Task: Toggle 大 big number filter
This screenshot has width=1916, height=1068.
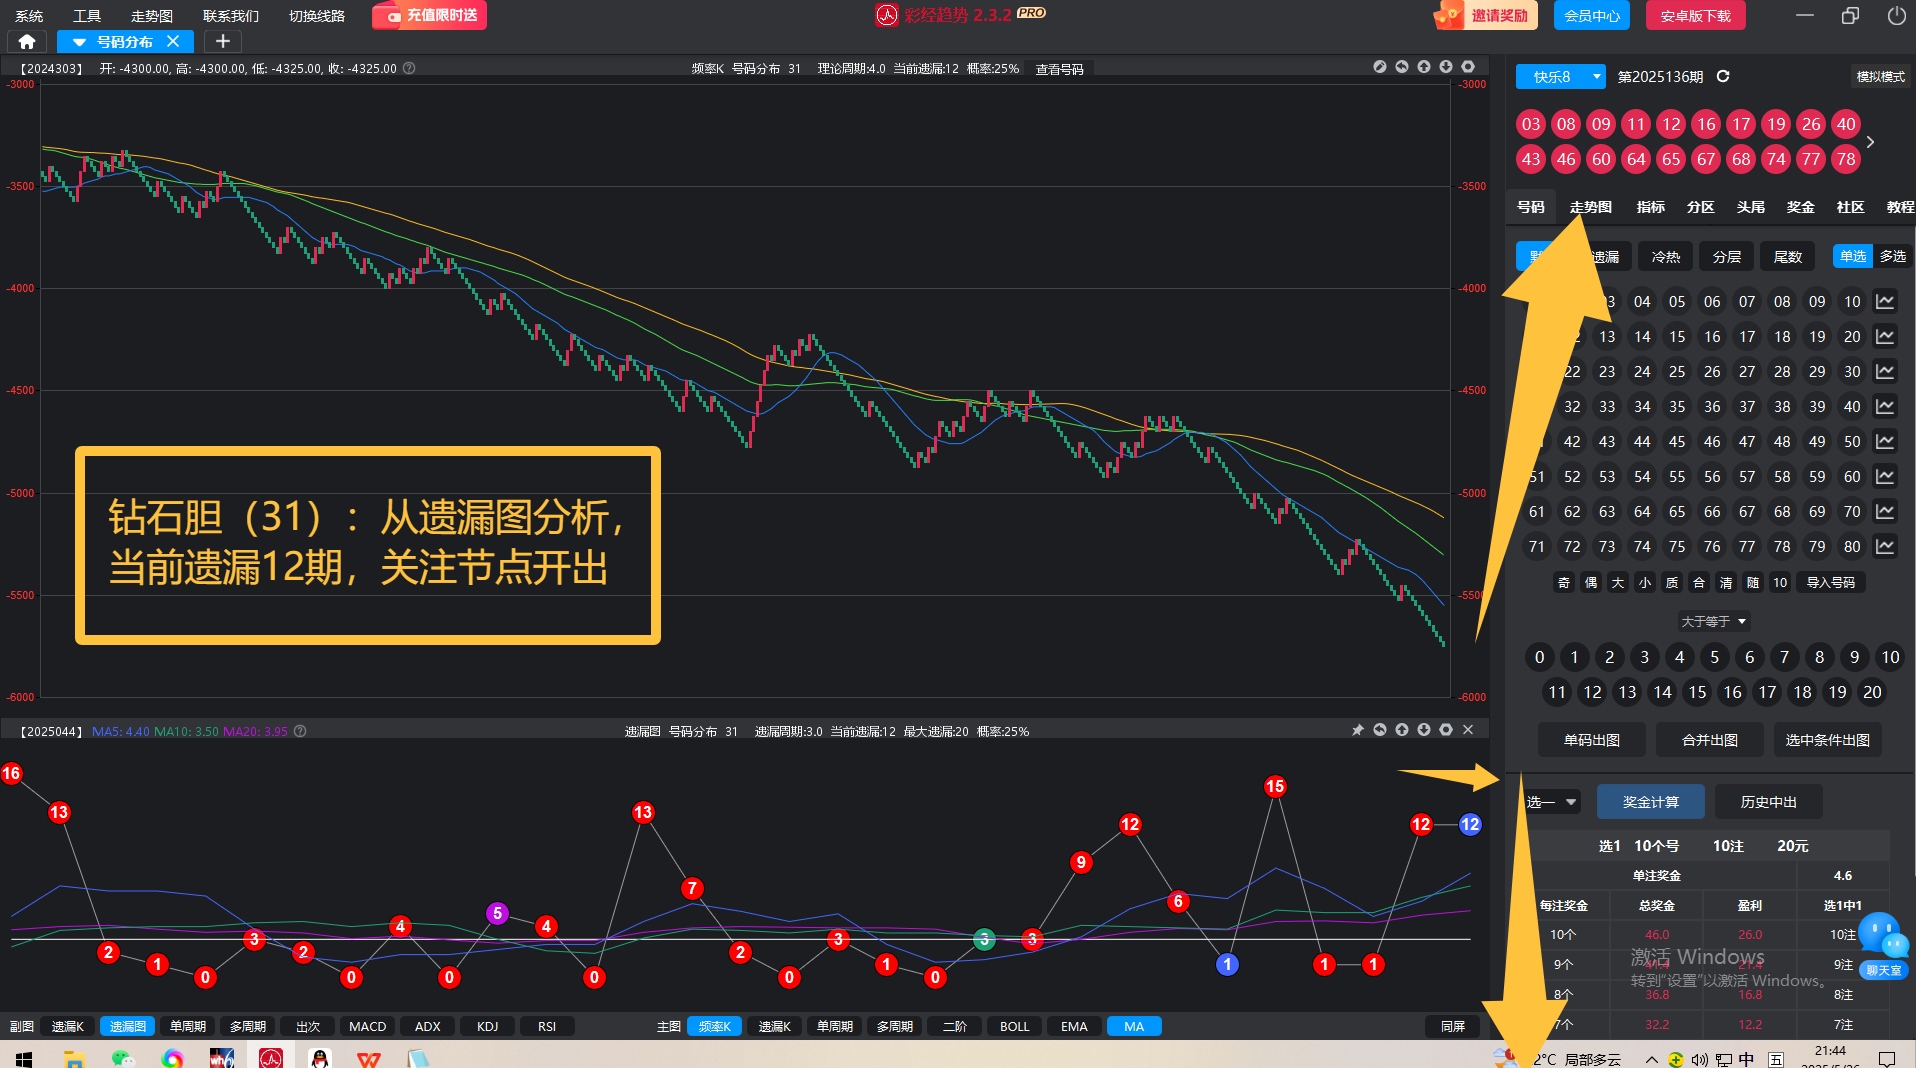Action: coord(1618,582)
